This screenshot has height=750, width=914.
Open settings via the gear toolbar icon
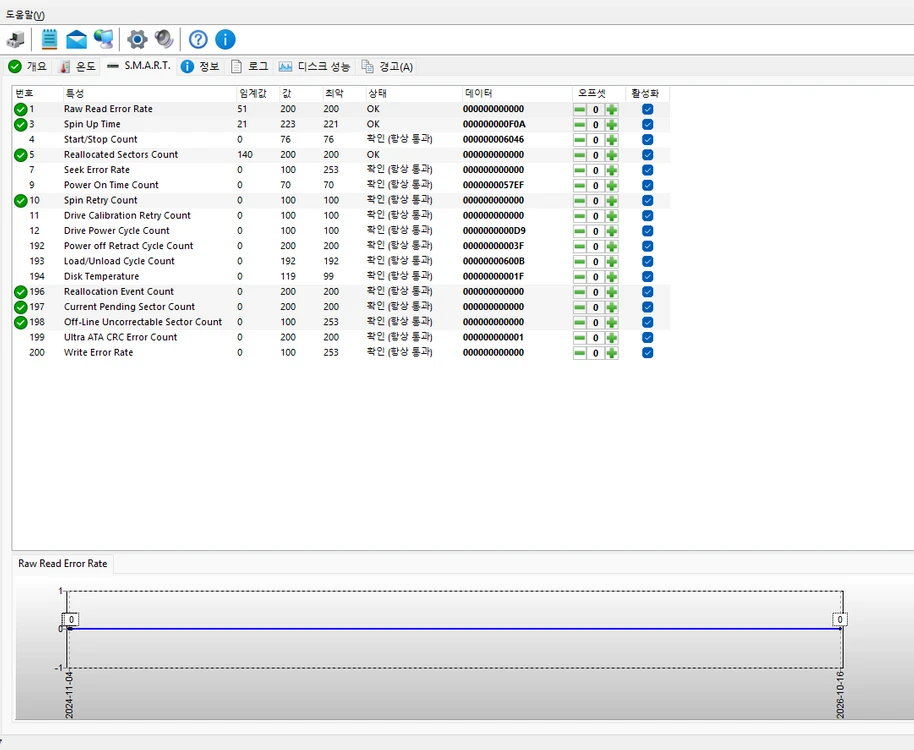(x=138, y=40)
